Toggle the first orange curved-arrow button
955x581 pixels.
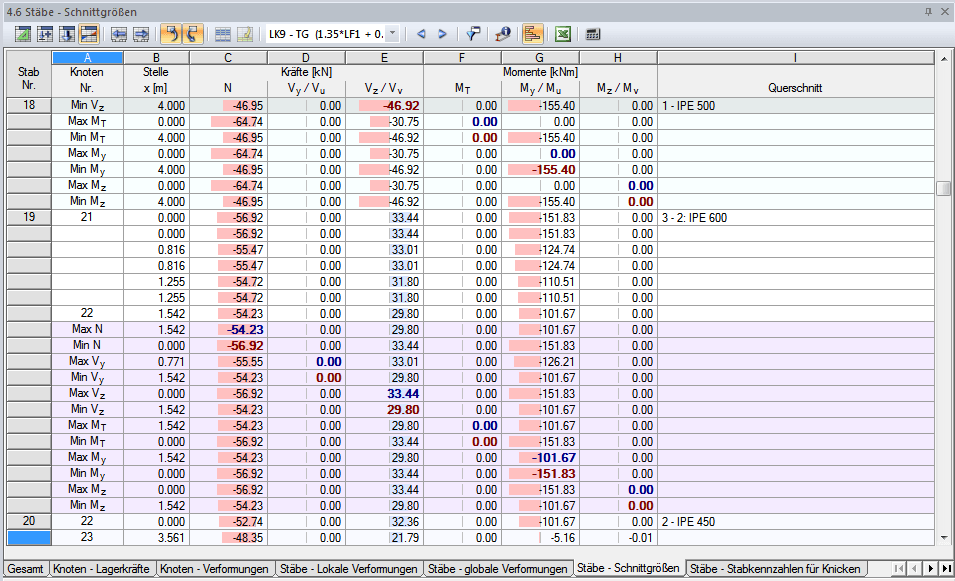[x=171, y=34]
